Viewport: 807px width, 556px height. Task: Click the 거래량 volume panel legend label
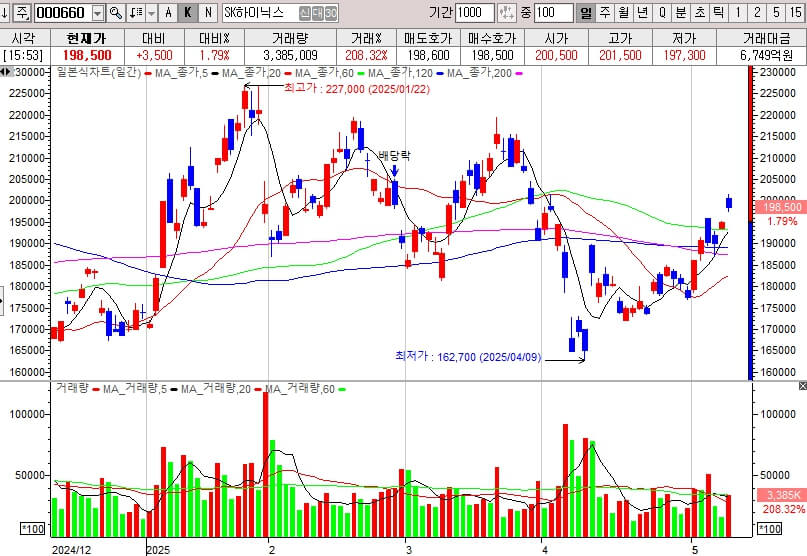72,388
